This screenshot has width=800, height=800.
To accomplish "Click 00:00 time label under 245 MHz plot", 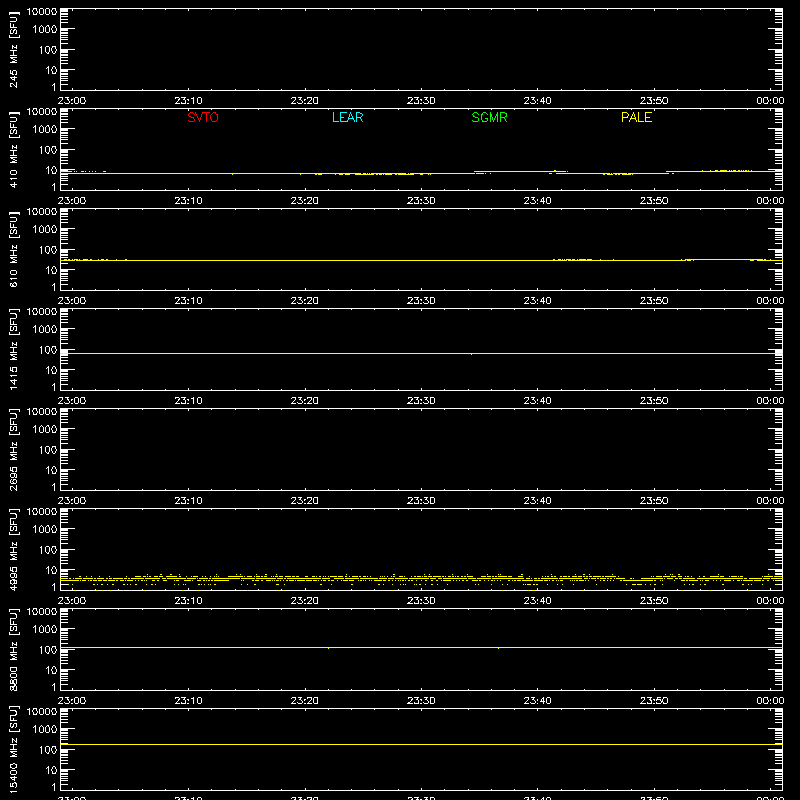I will (770, 101).
